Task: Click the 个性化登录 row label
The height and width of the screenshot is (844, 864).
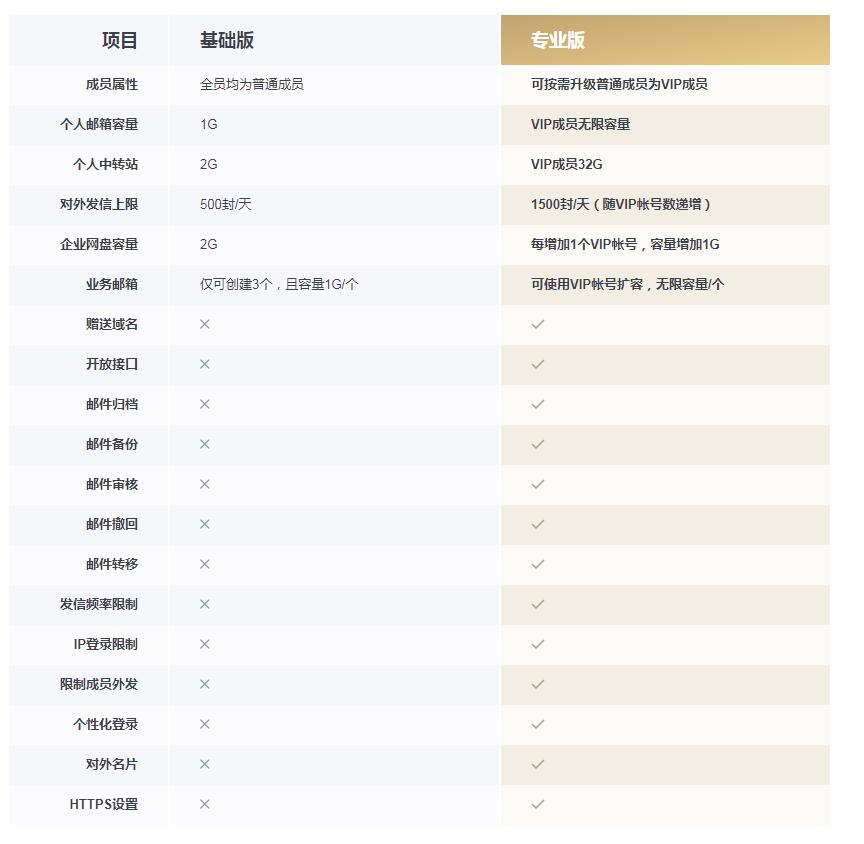Action: tap(105, 724)
